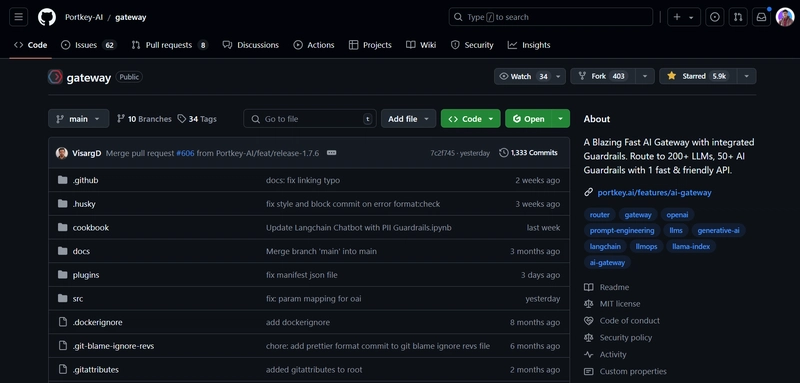Expand commit message ellipsis button
Viewport: 800px width, 383px height.
point(331,153)
